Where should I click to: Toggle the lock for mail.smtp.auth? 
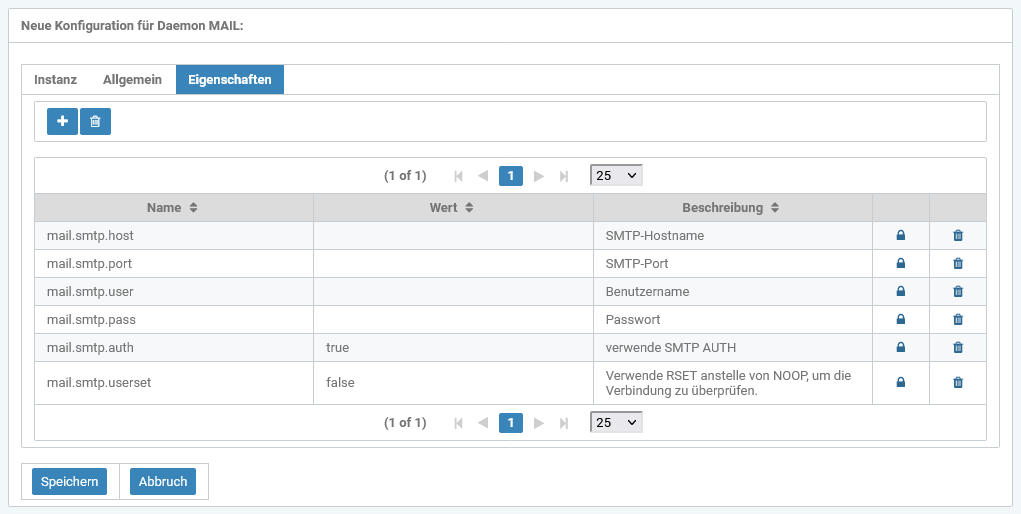pos(900,348)
